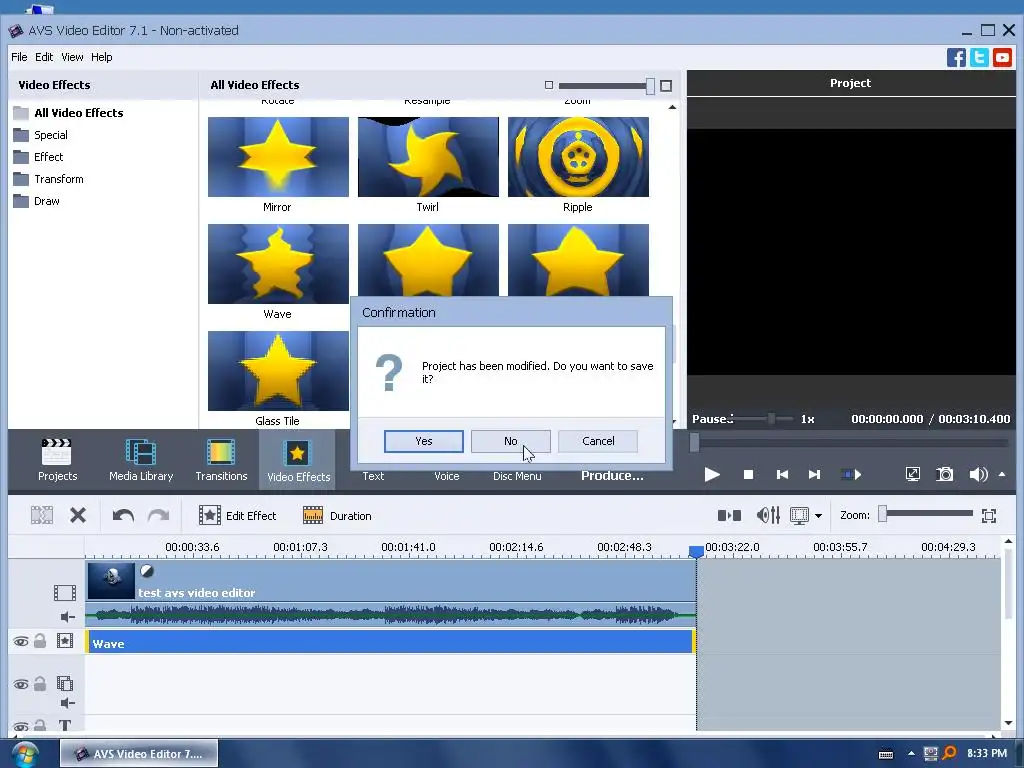The width and height of the screenshot is (1024, 768).
Task: Open the Help menu
Action: coord(101,57)
